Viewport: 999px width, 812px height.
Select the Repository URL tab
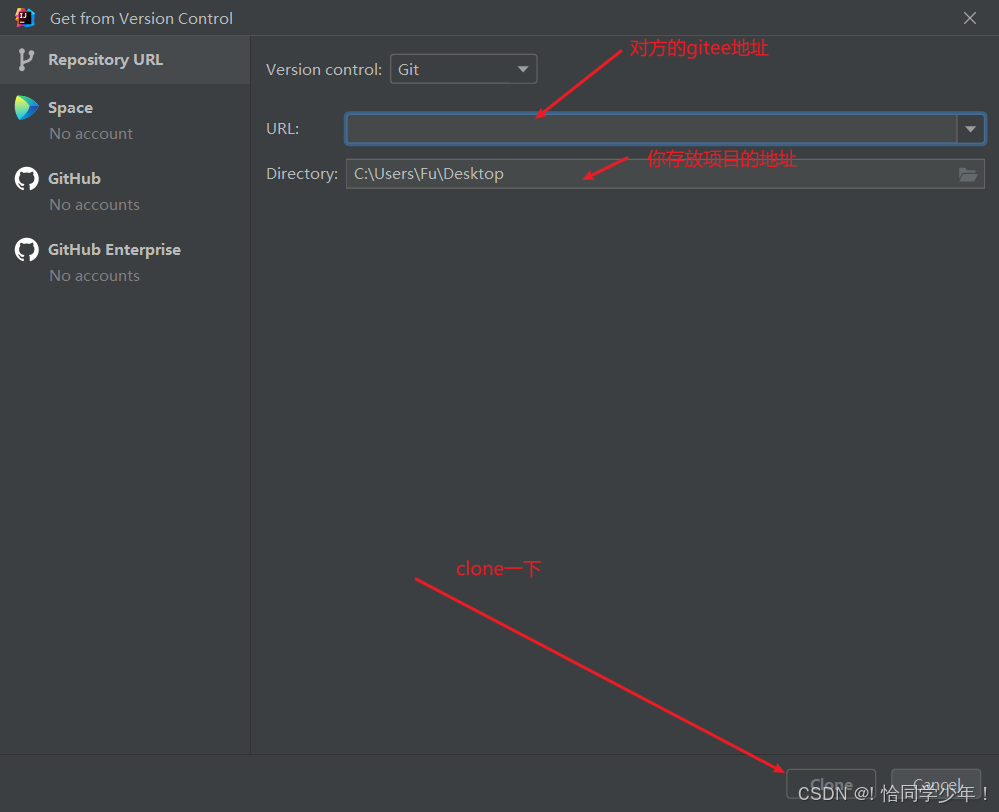(125, 60)
